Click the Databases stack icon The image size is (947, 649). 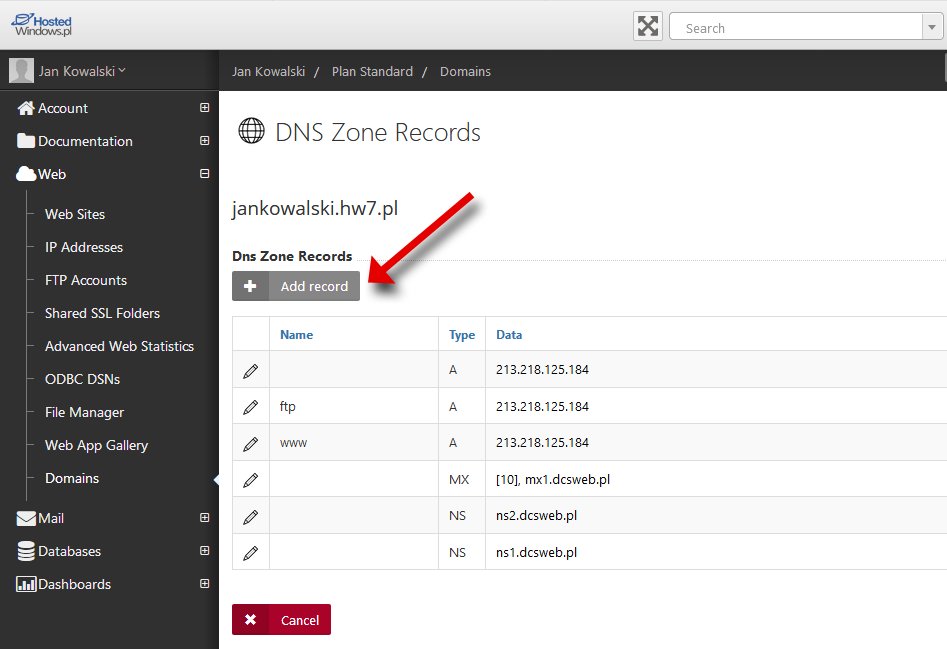click(x=26, y=551)
